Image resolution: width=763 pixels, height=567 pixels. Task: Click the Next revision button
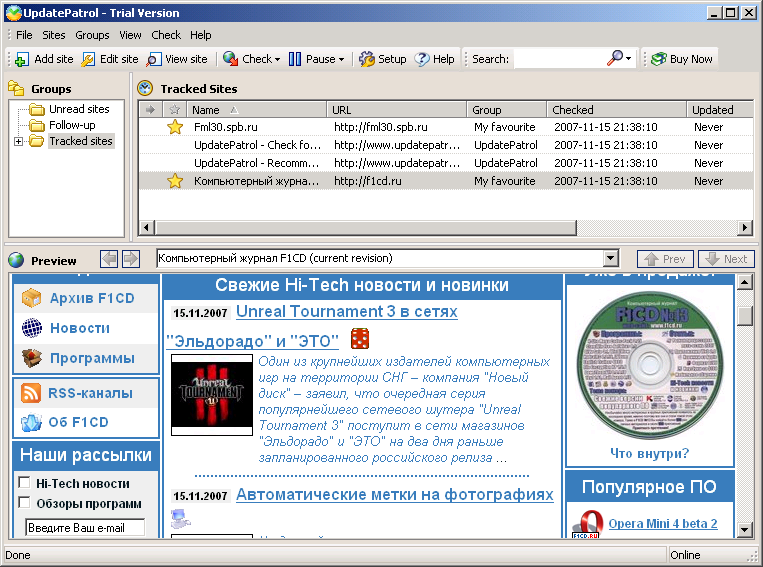(726, 259)
